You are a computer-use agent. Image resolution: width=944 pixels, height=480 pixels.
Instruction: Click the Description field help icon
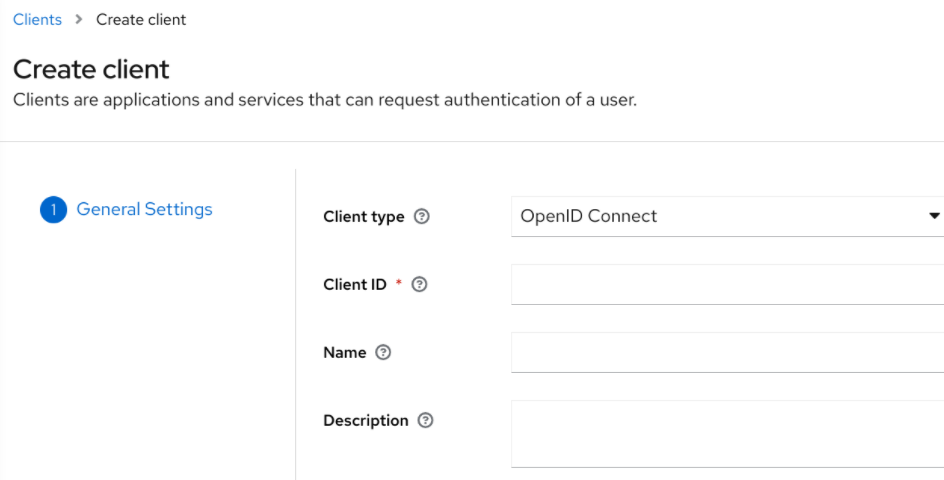(425, 421)
